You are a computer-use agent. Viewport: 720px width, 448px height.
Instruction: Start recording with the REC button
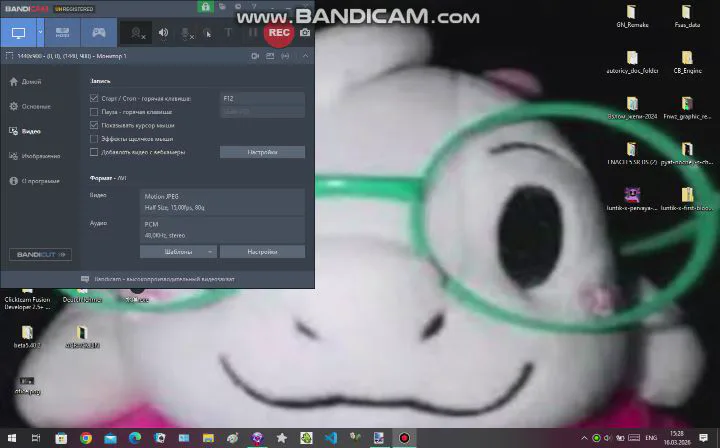pos(279,33)
